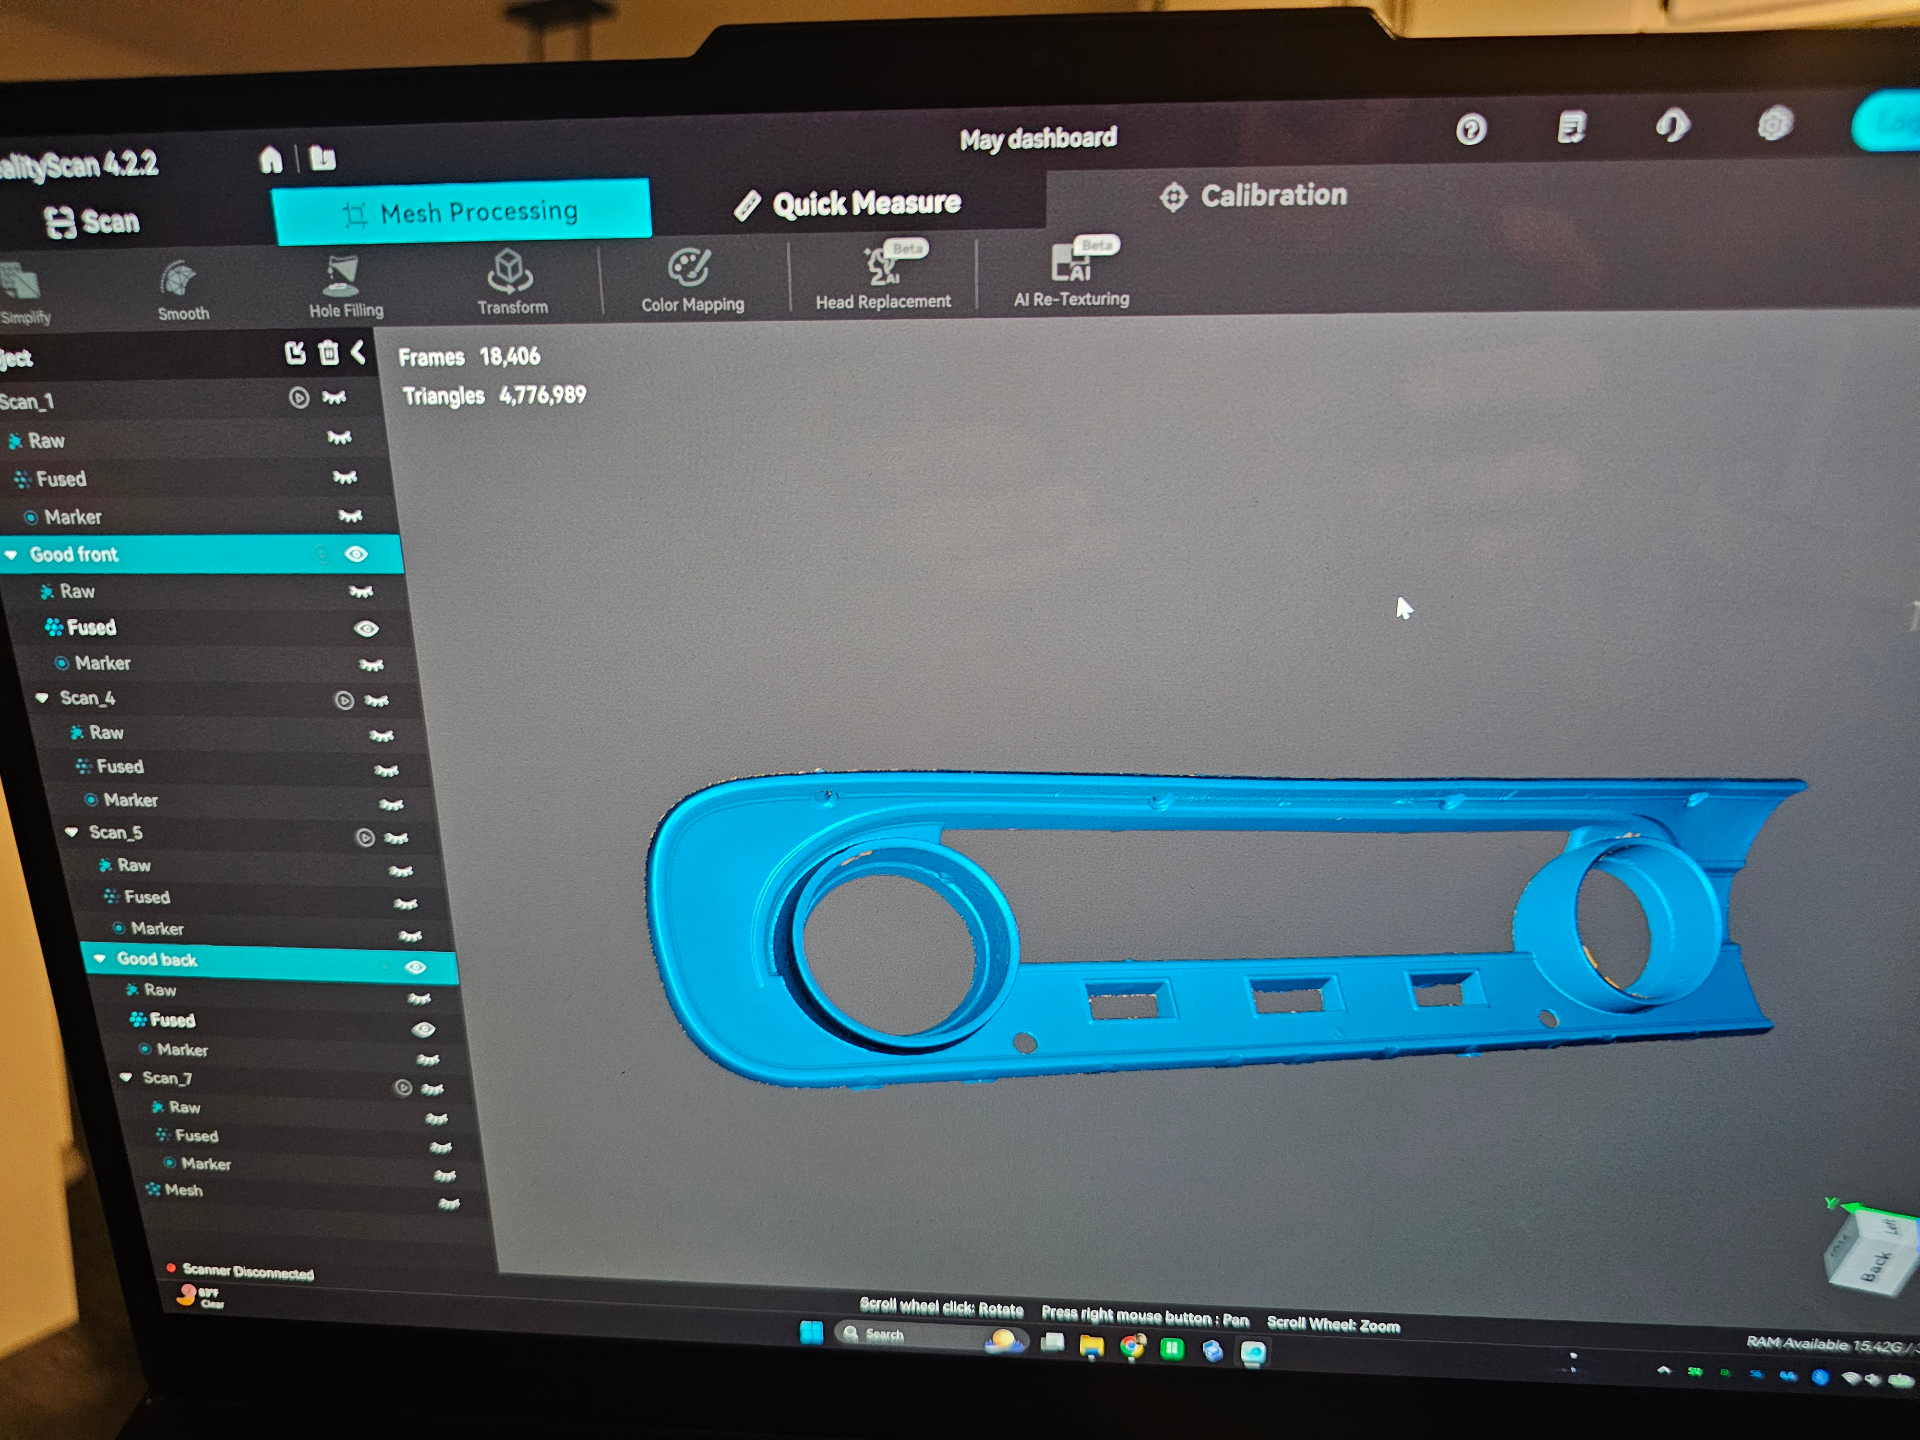Show Scan_1 using its closed-eye toggle
Viewport: 1920px width, 1440px height.
(x=334, y=398)
